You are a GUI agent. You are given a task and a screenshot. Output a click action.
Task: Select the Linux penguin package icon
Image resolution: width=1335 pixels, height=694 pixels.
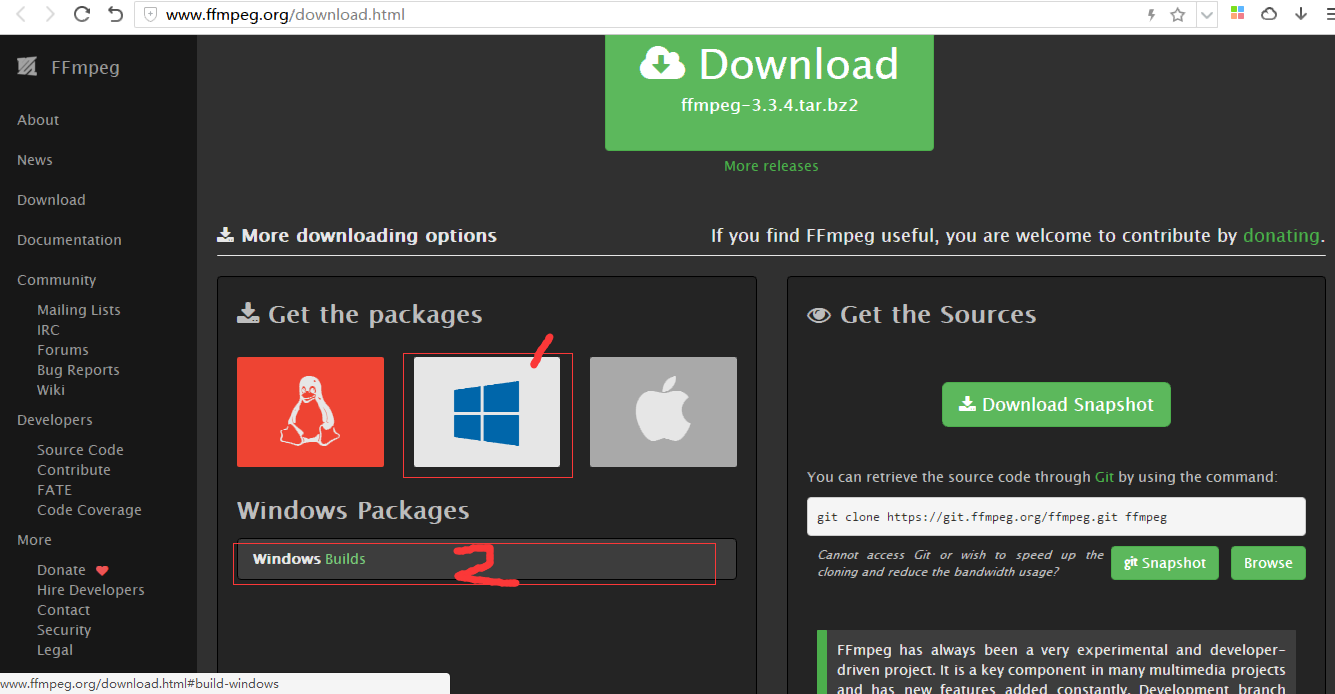point(310,412)
